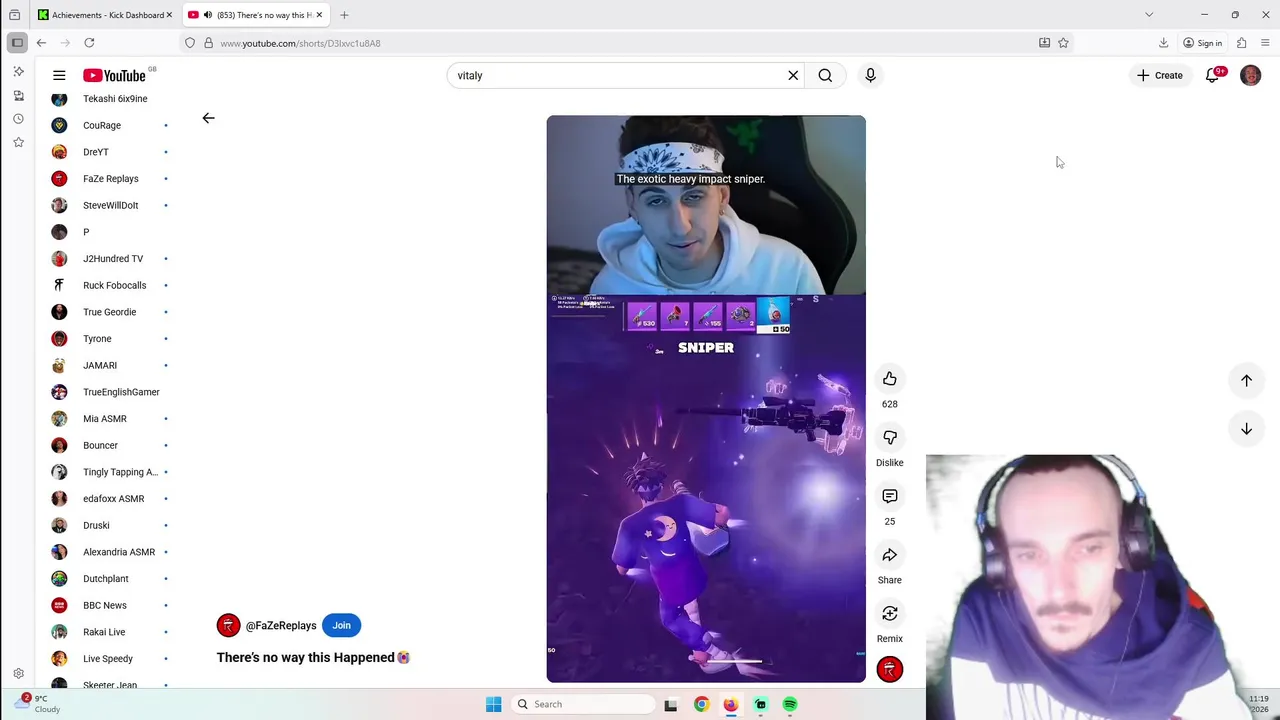Like this Short
Screen dimensions: 1280x720
pyautogui.click(x=889, y=378)
